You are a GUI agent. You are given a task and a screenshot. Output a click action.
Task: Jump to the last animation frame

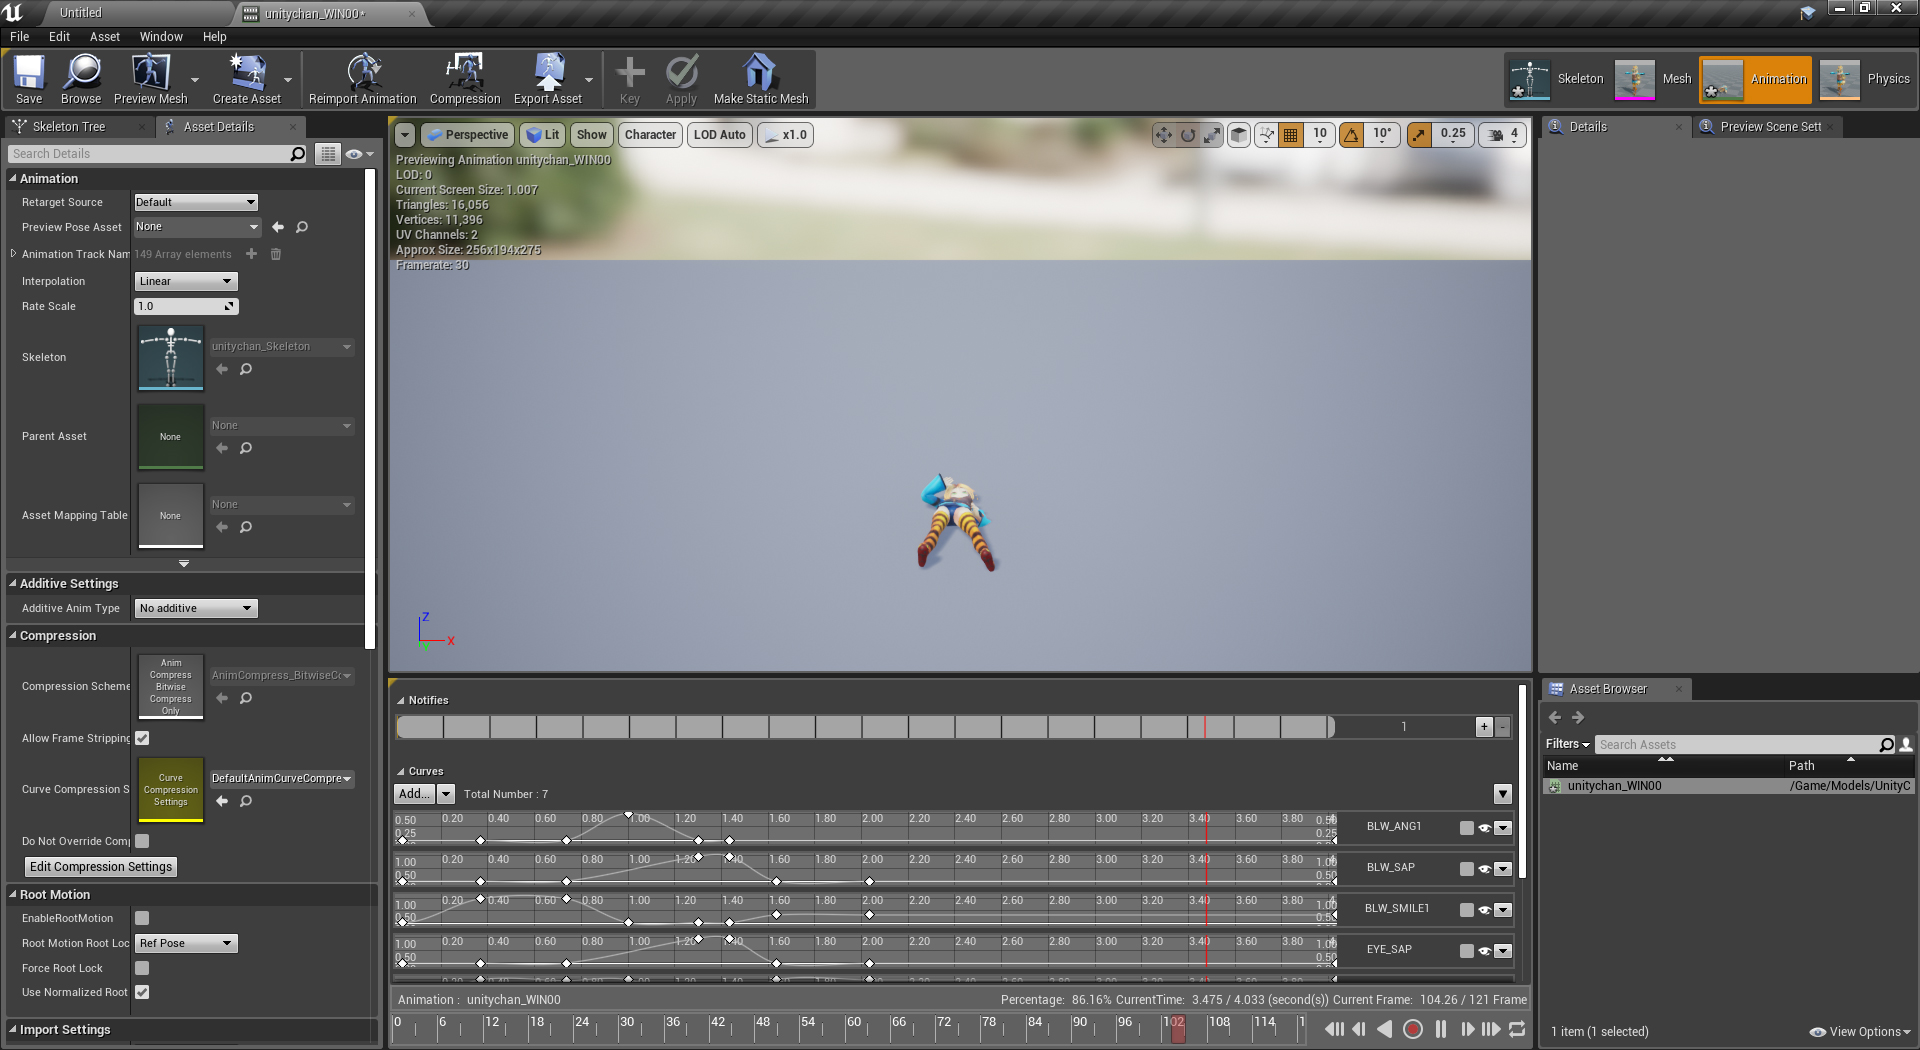1491,1029
